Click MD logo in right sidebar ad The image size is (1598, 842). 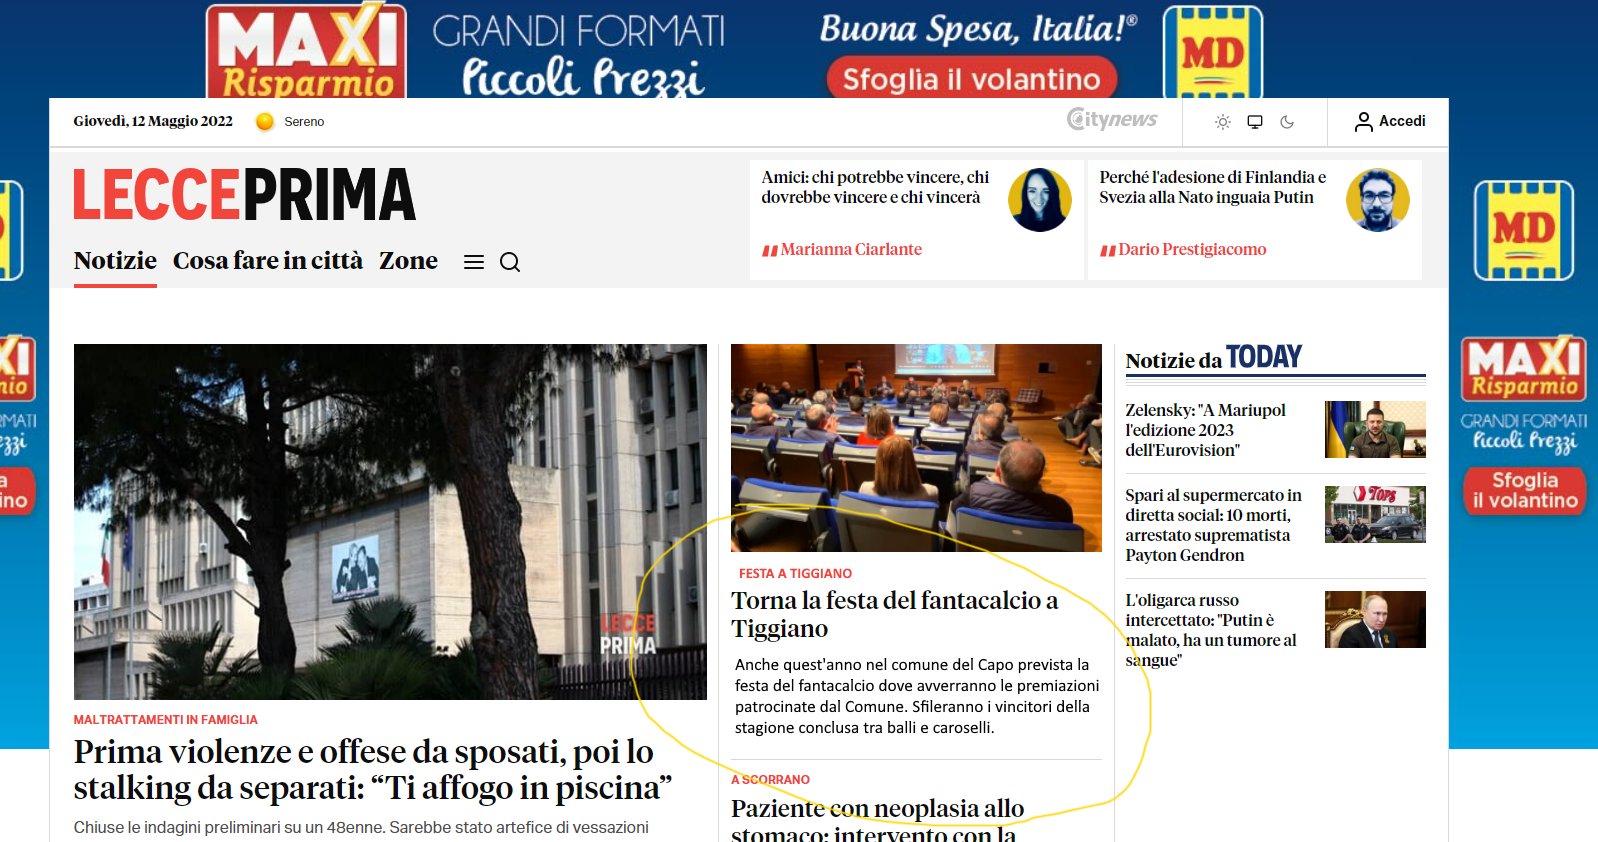[1524, 231]
